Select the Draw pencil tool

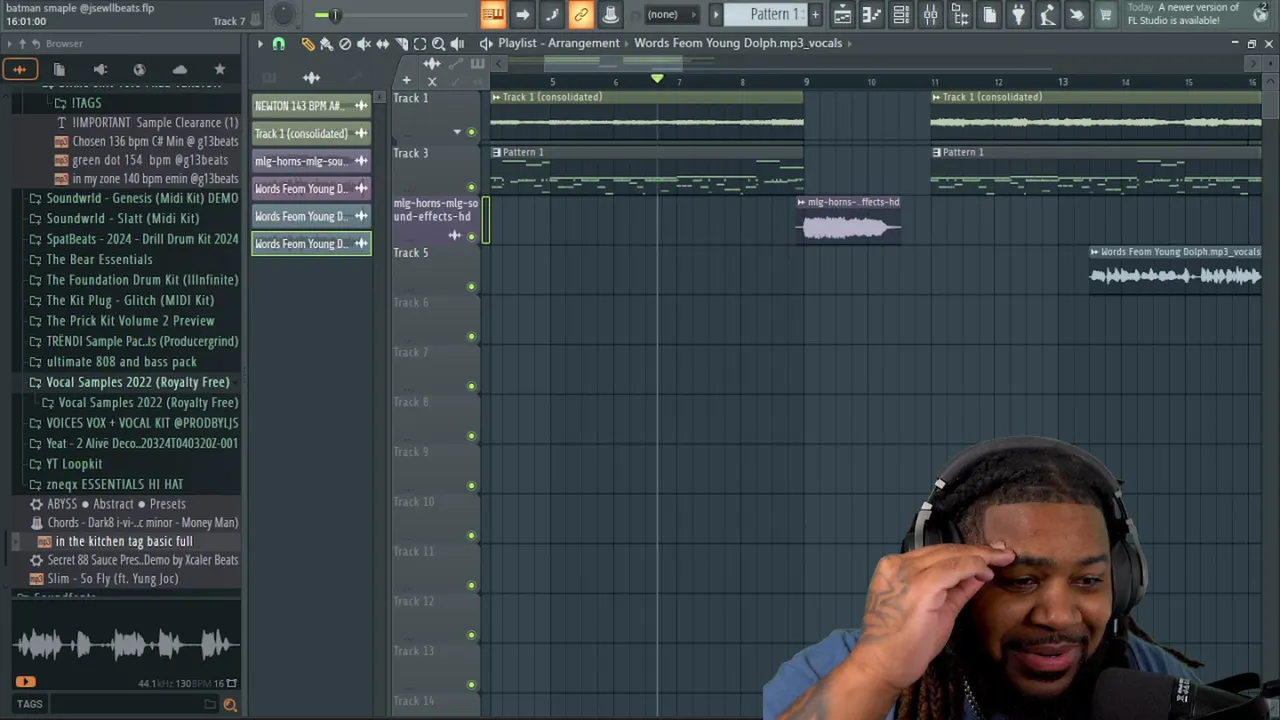click(x=307, y=44)
